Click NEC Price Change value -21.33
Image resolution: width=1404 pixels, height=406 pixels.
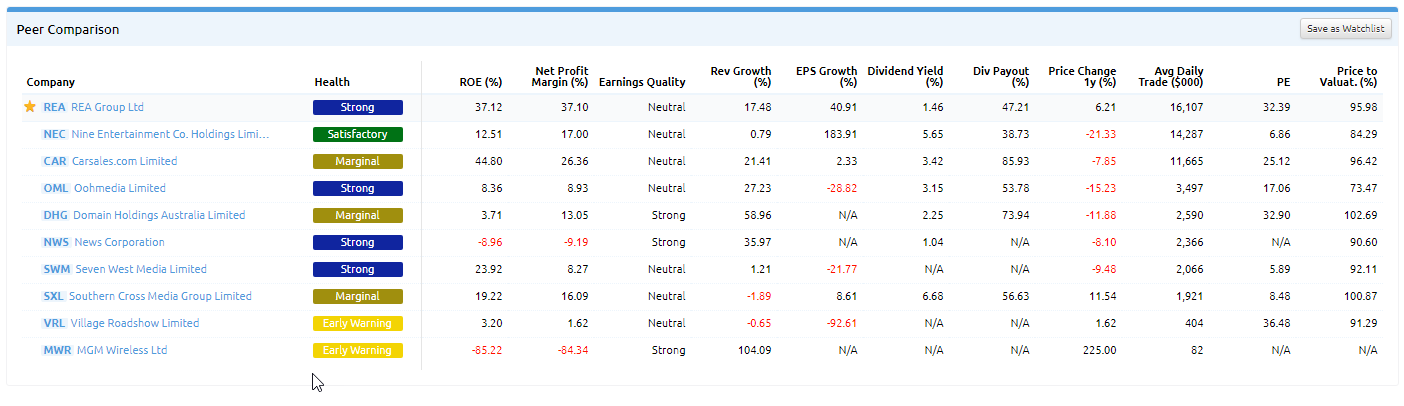pyautogui.click(x=1100, y=134)
